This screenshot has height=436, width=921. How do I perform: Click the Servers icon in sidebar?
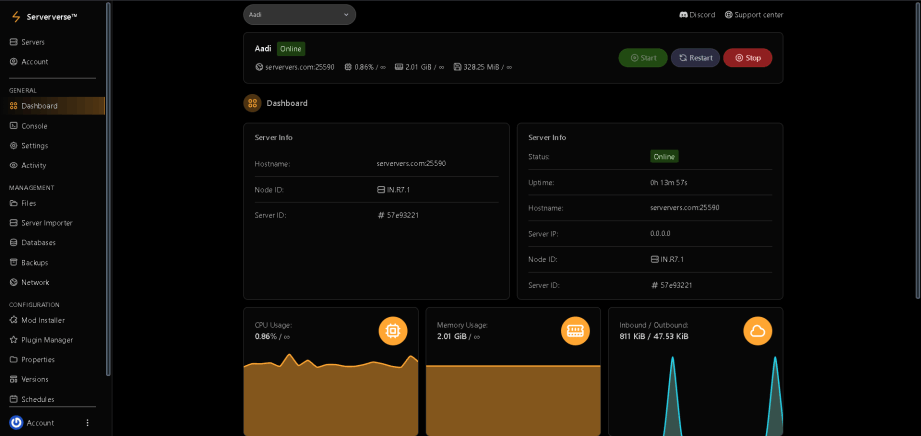[14, 42]
